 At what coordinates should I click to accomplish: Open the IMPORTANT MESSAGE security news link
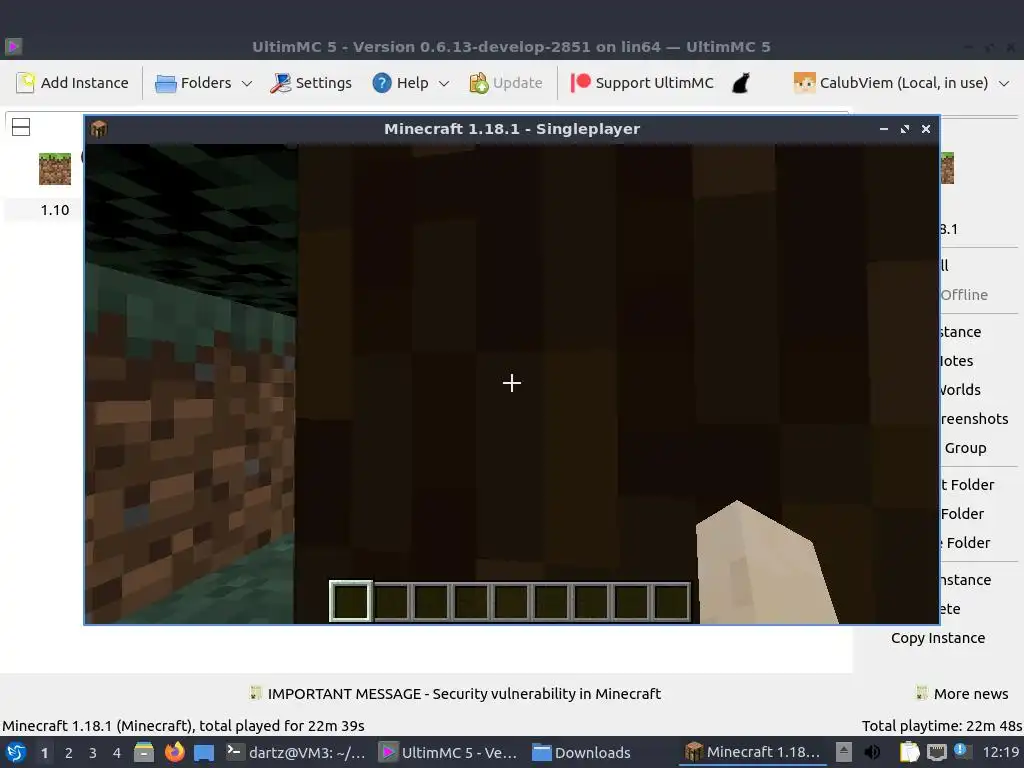pyautogui.click(x=464, y=694)
